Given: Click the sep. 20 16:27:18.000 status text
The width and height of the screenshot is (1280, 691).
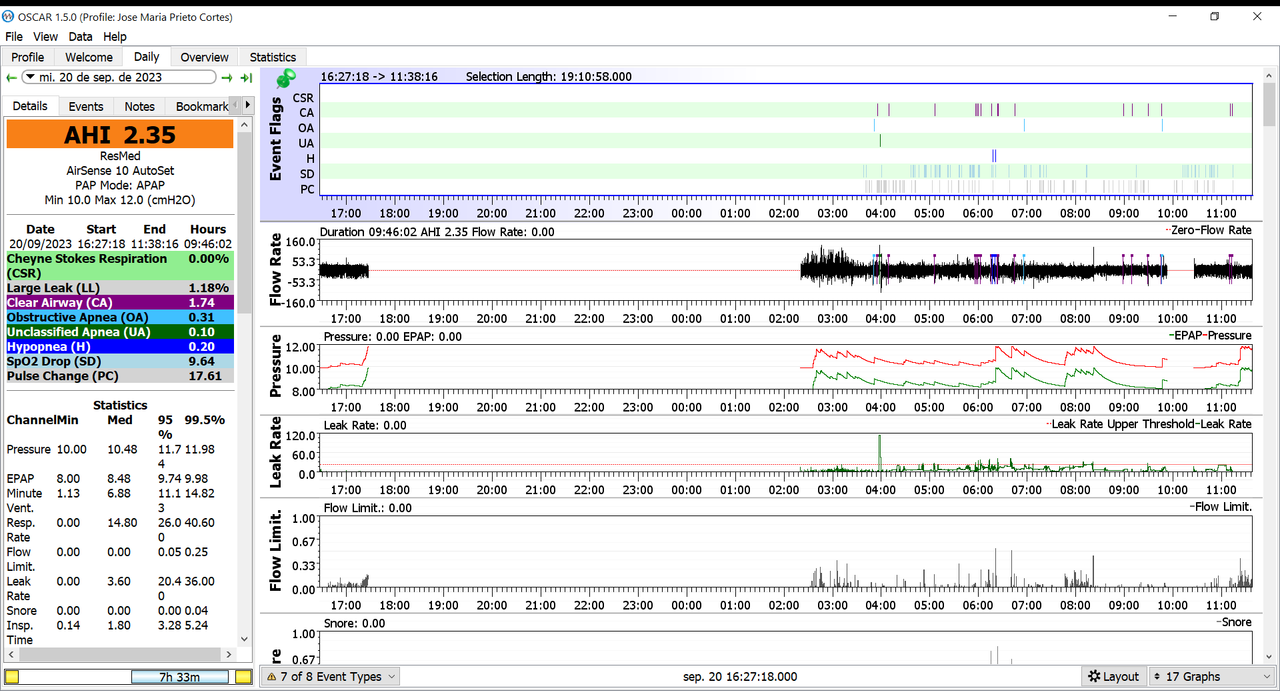Looking at the screenshot, I should 741,677.
